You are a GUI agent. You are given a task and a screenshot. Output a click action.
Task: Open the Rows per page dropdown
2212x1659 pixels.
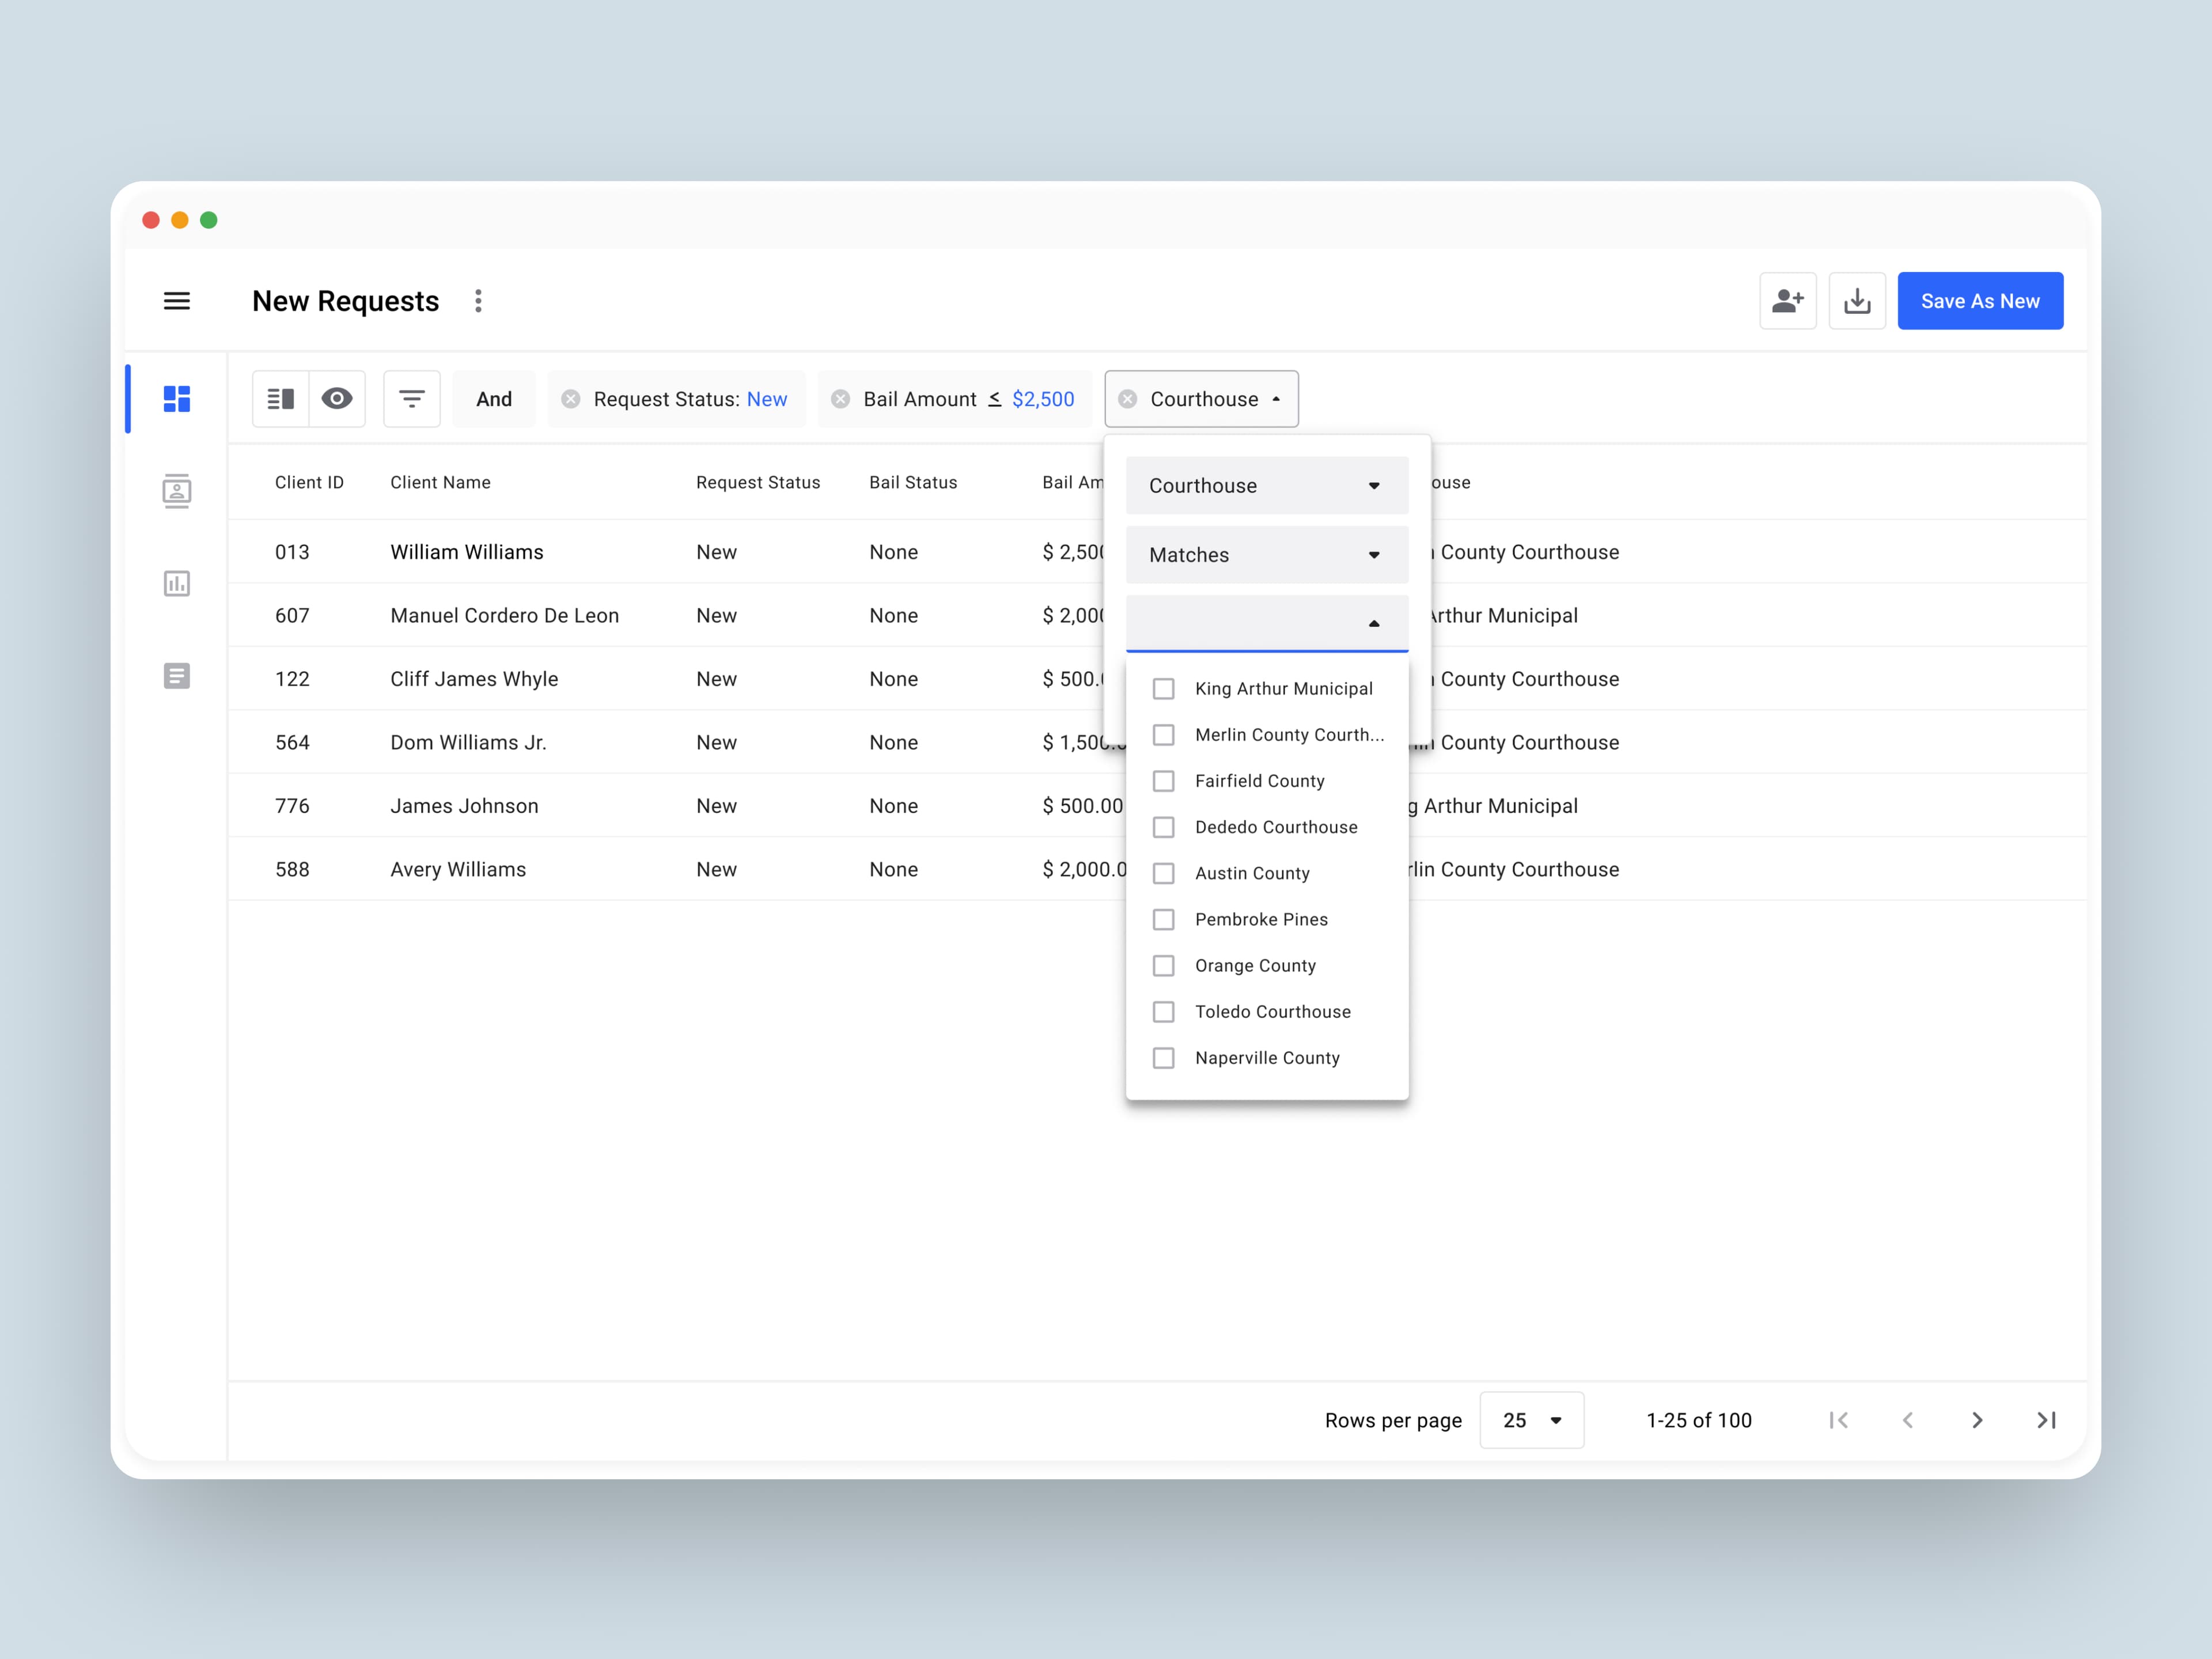click(1531, 1420)
